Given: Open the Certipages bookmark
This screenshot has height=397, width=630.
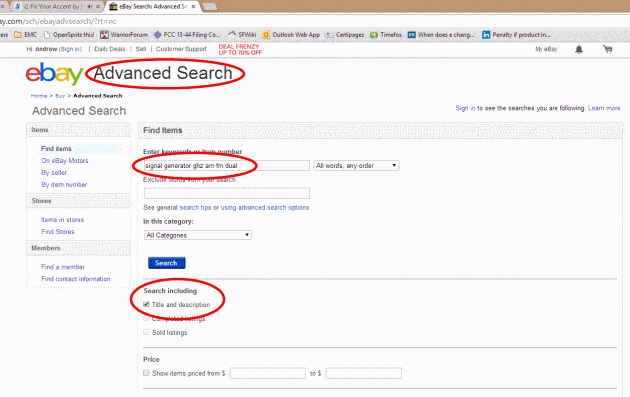Looking at the screenshot, I should [x=345, y=35].
